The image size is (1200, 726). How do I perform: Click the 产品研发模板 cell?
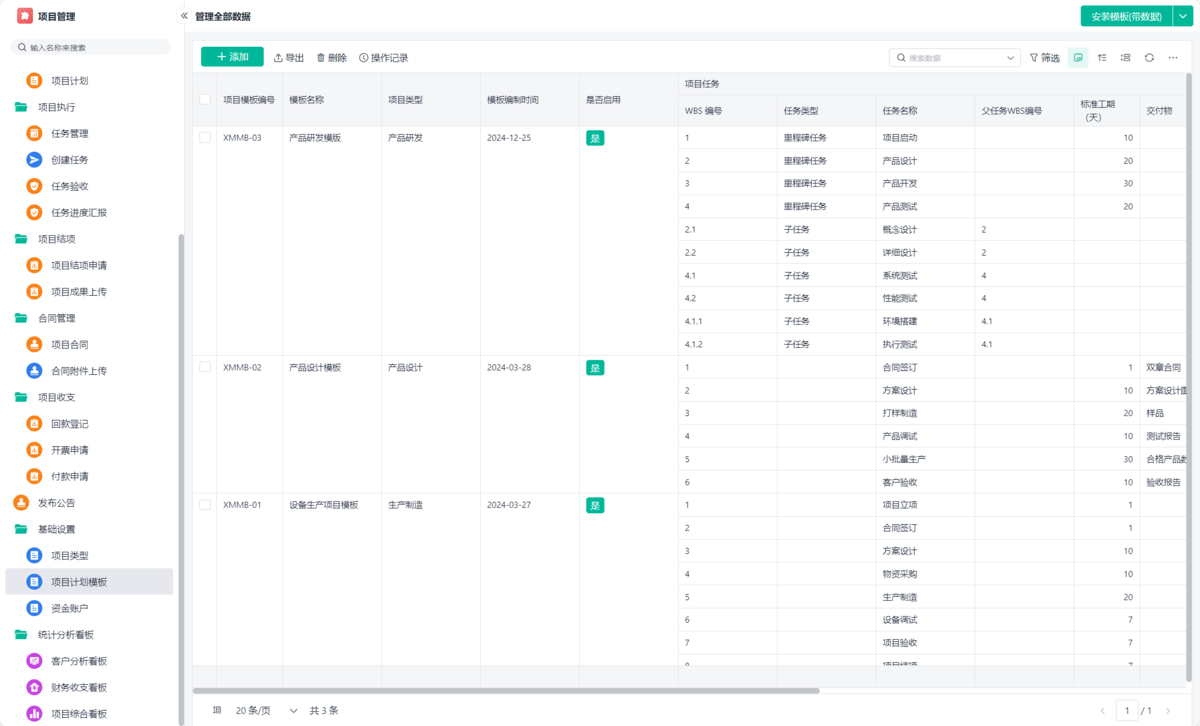315,138
